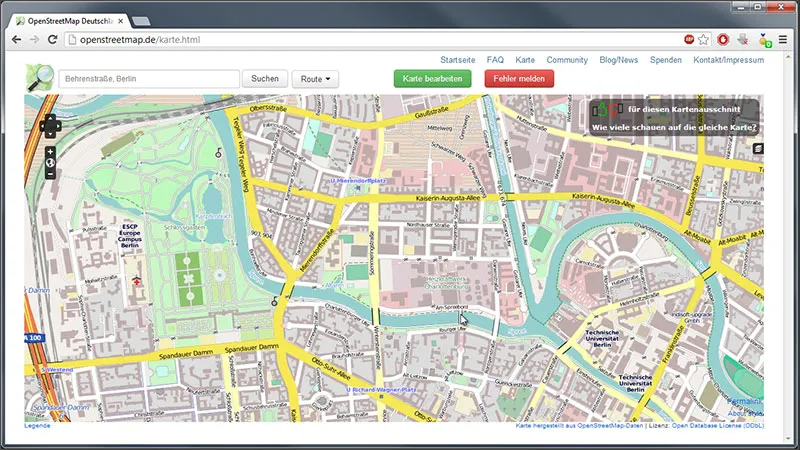Open the Chrome hamburger menu
Image resolution: width=800 pixels, height=450 pixels.
pyautogui.click(x=783, y=39)
